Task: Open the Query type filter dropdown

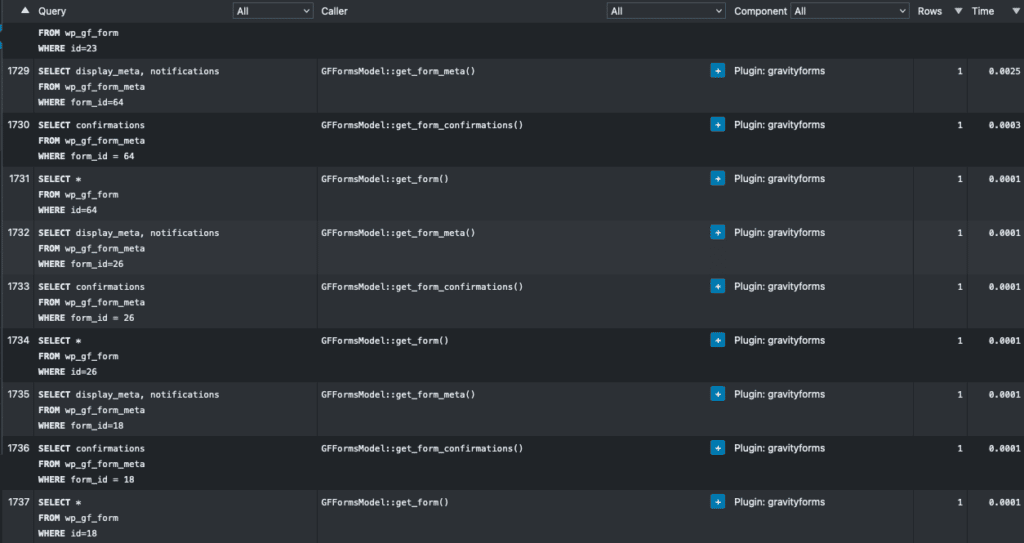Action: (273, 11)
